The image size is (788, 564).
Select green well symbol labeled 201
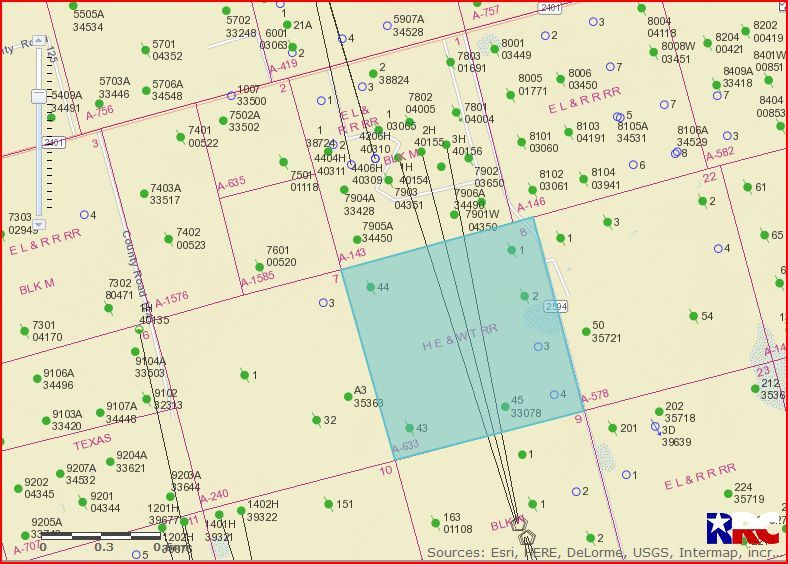click(x=612, y=428)
